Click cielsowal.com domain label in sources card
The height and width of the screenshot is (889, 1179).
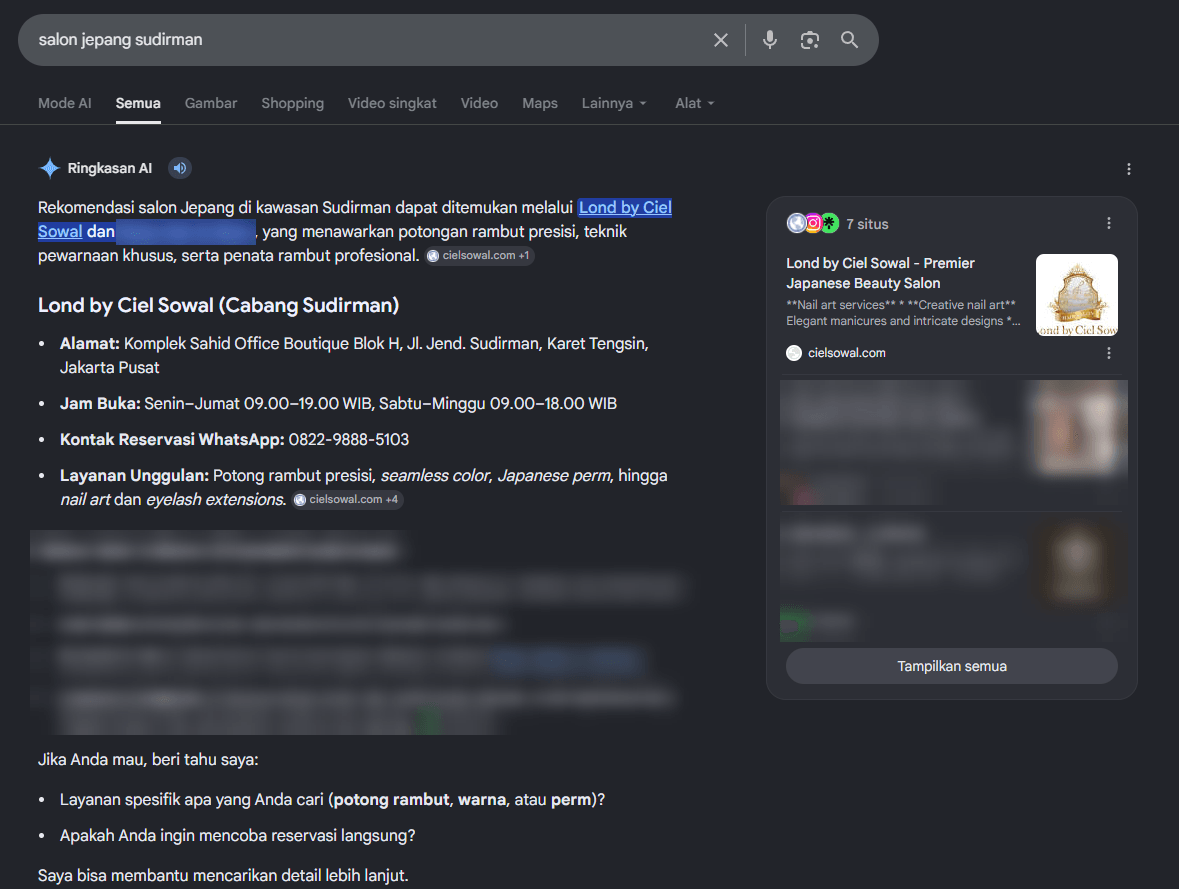tap(847, 353)
